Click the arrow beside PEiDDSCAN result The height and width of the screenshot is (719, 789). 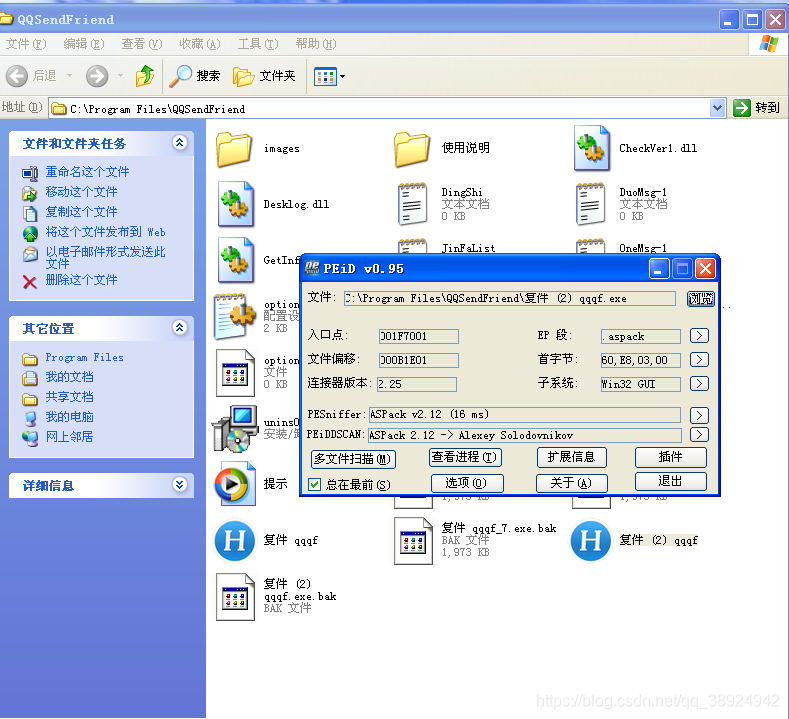point(699,435)
